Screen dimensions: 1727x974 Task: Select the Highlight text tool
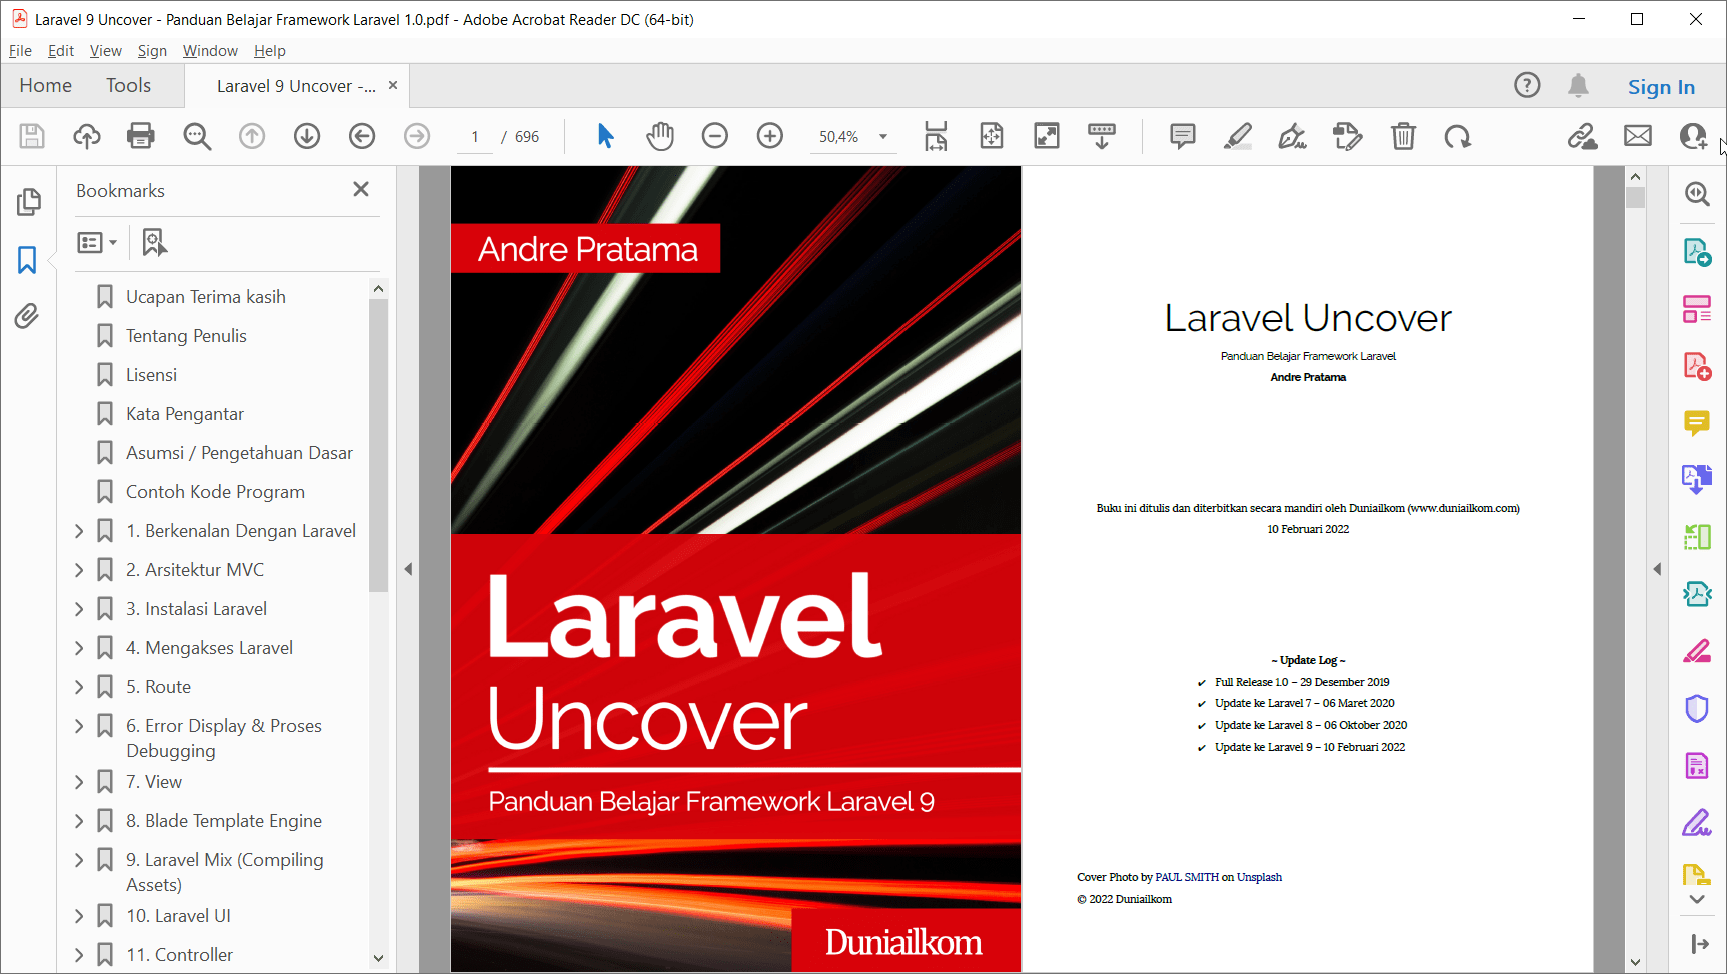(1238, 136)
